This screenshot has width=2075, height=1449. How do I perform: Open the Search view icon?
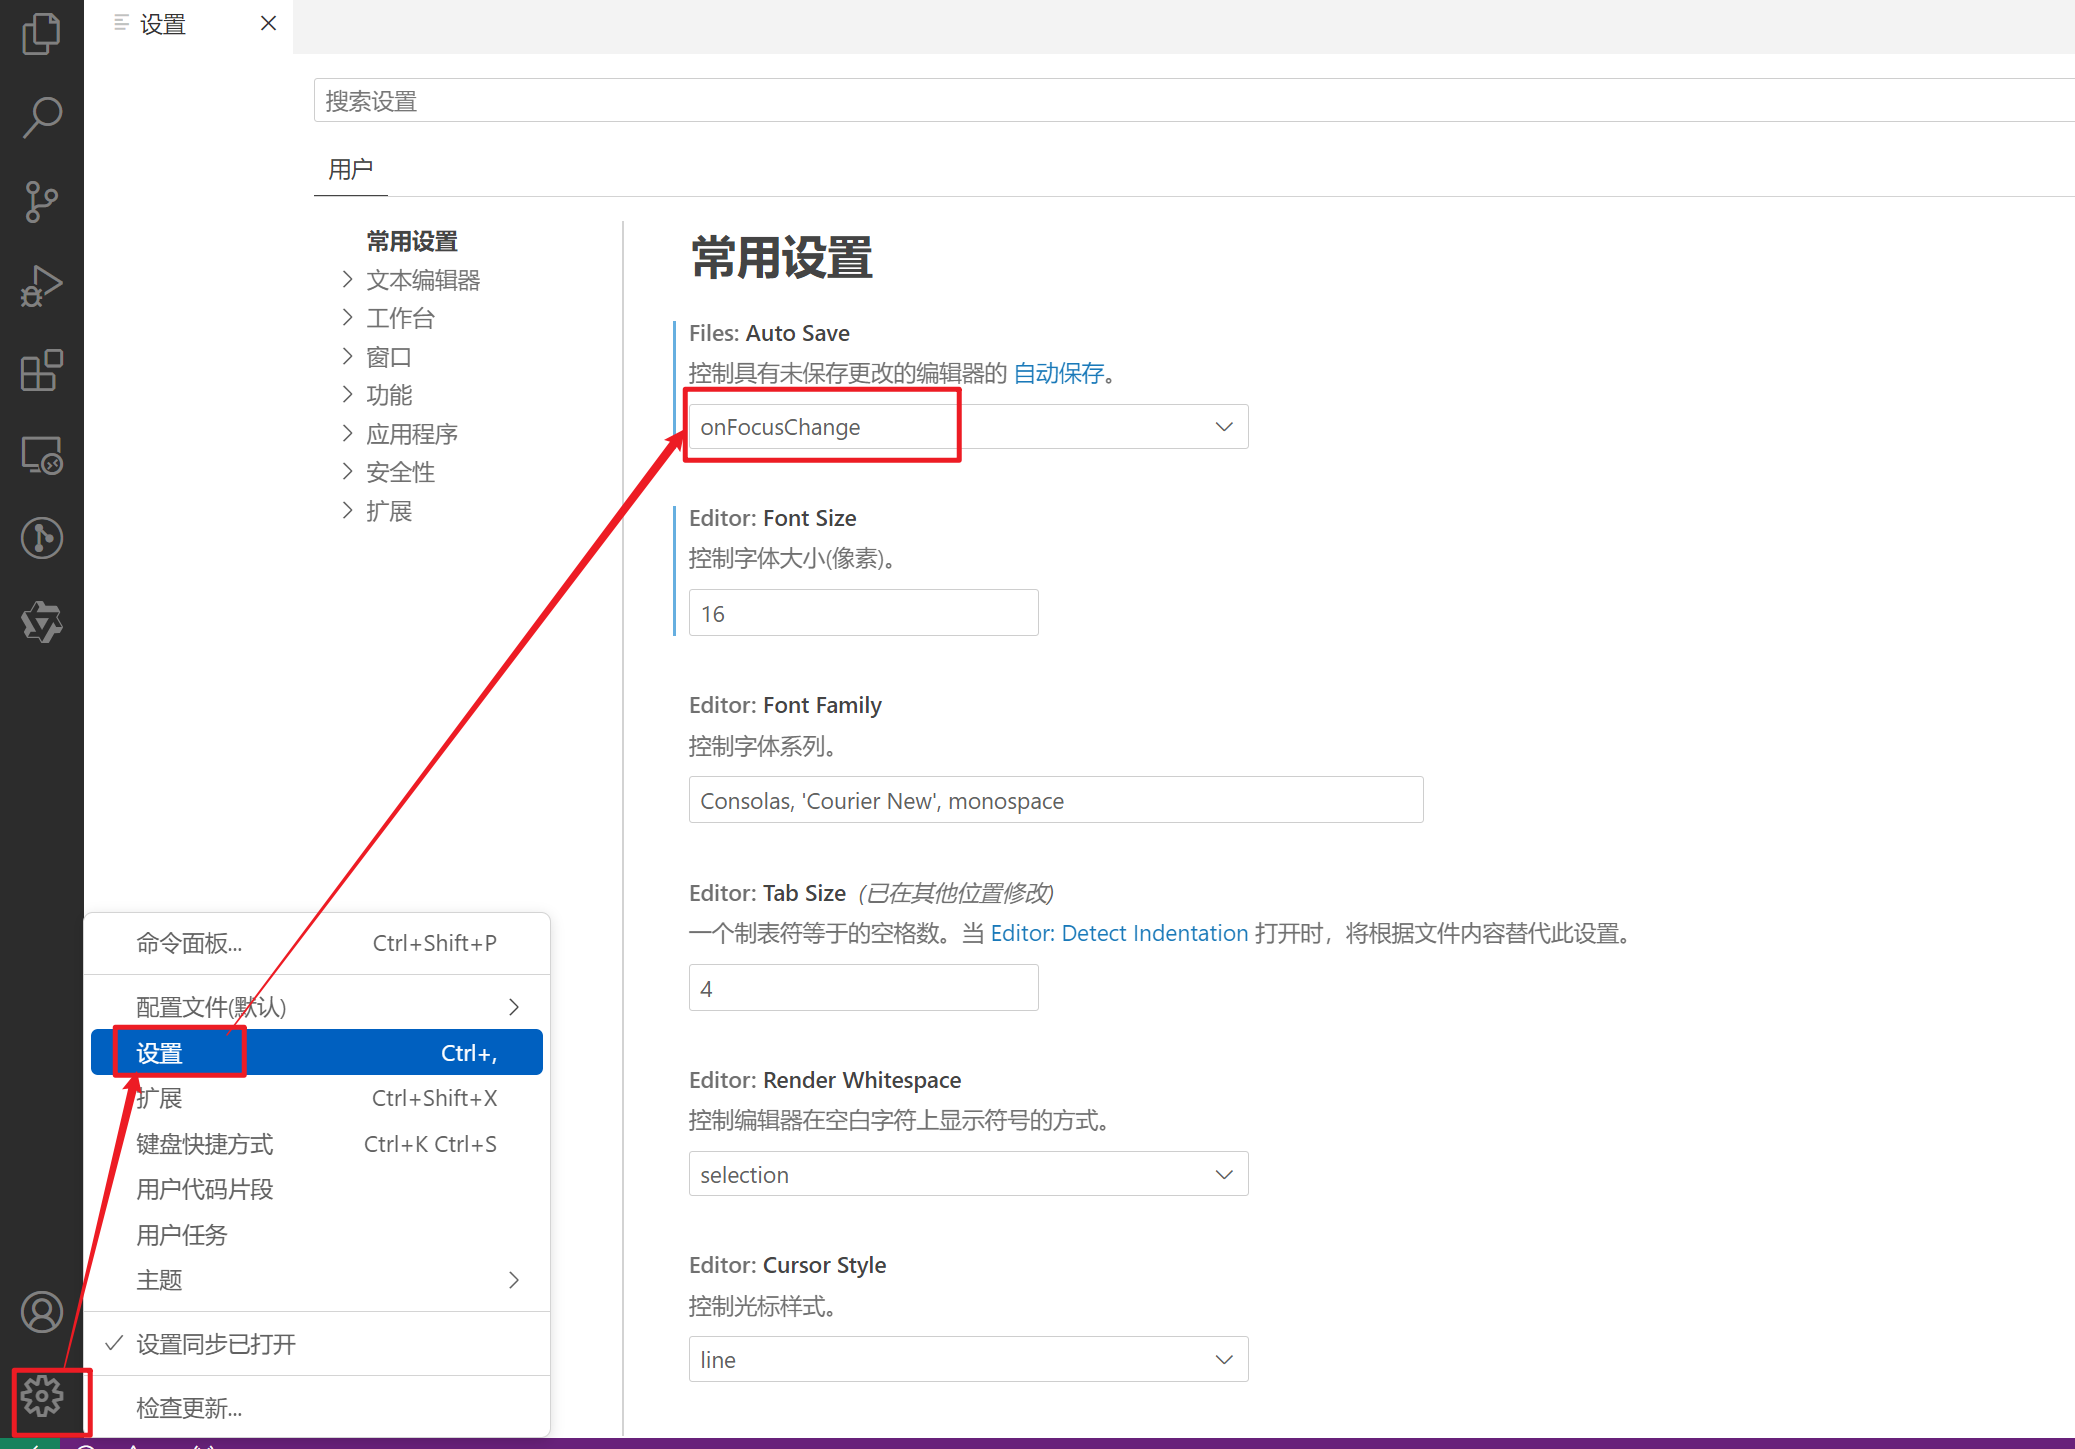41,117
